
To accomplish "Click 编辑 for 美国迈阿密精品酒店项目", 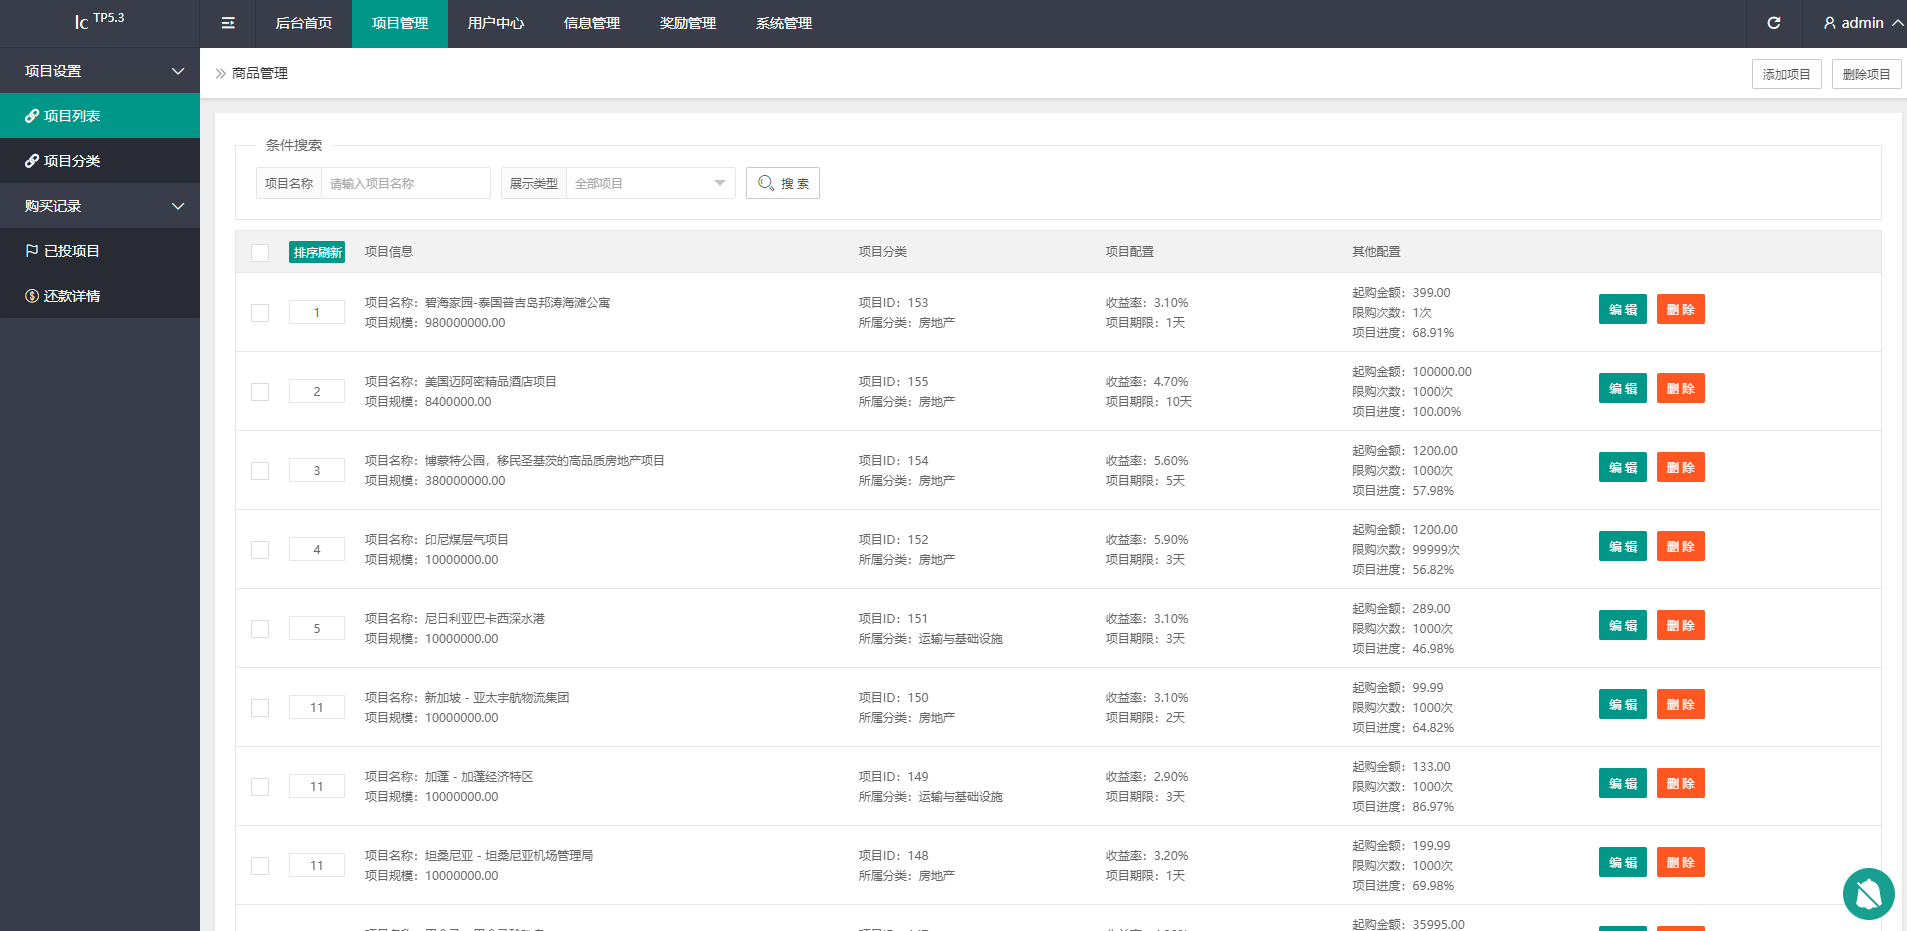I will tap(1622, 389).
